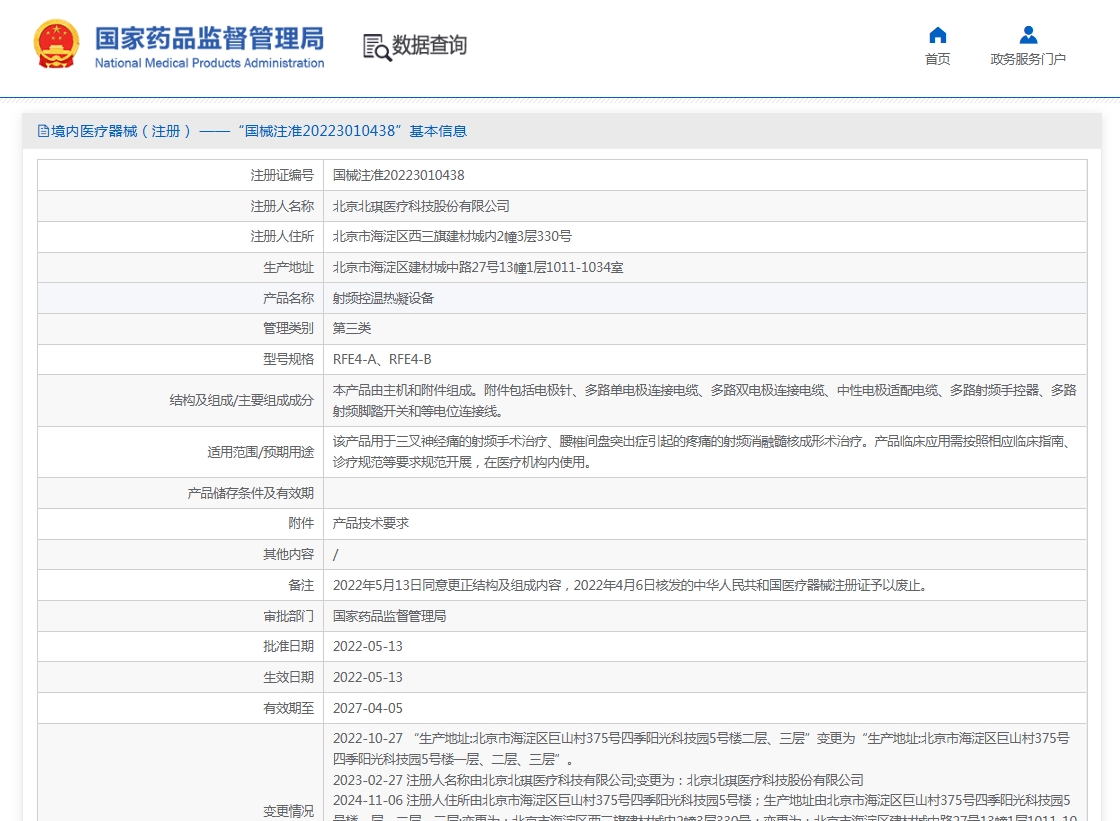The height and width of the screenshot is (821, 1120).
Task: Click National Medical Products Administration text
Action: pyautogui.click(x=209, y=63)
